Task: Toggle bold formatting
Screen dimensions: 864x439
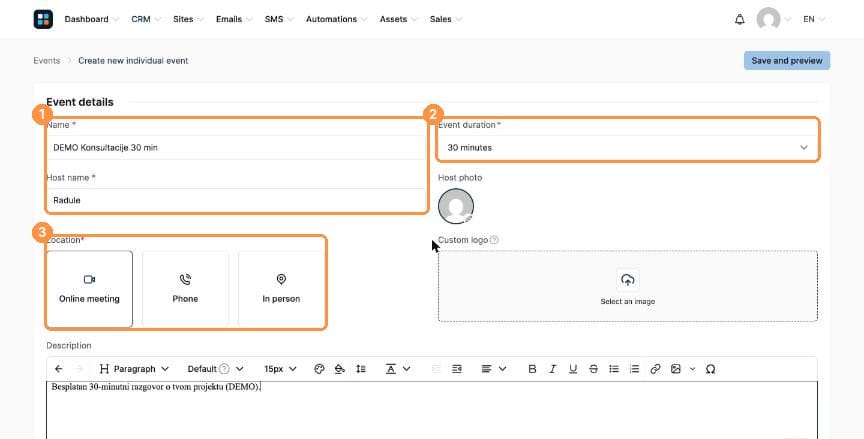Action: pos(532,369)
